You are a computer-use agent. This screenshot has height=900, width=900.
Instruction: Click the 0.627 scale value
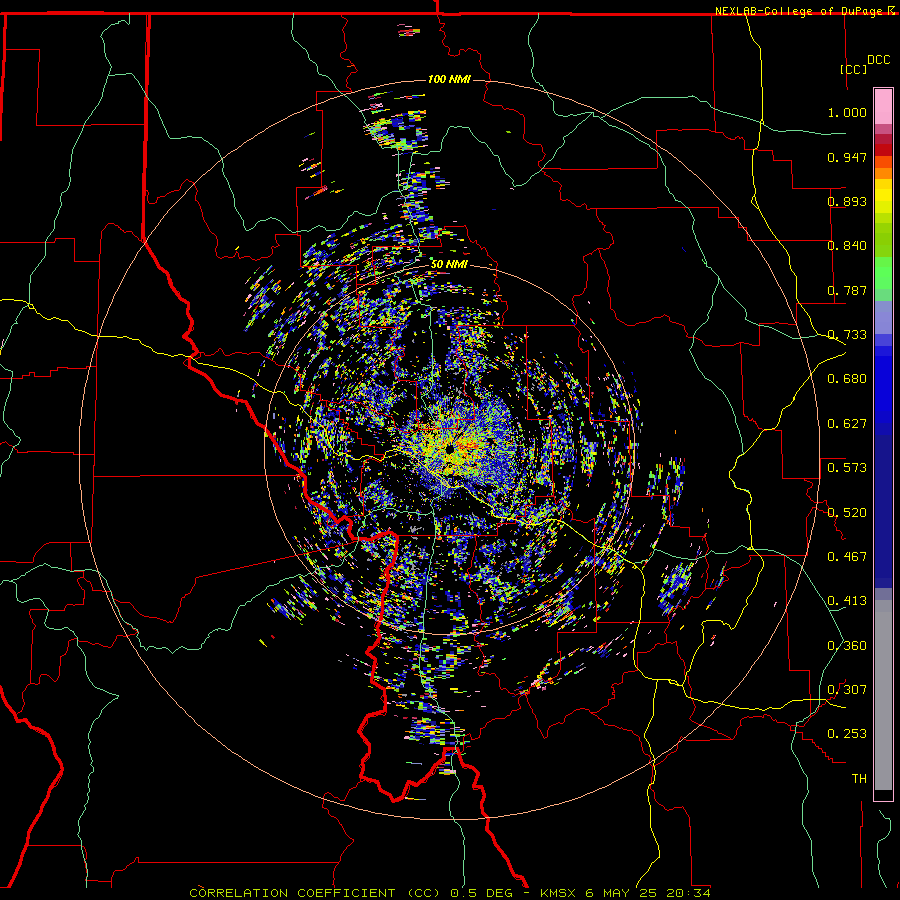coord(847,424)
